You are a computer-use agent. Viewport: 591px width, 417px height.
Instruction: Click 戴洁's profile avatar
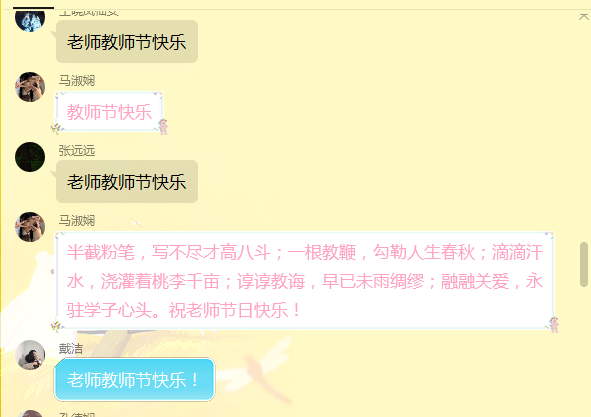coord(30,355)
